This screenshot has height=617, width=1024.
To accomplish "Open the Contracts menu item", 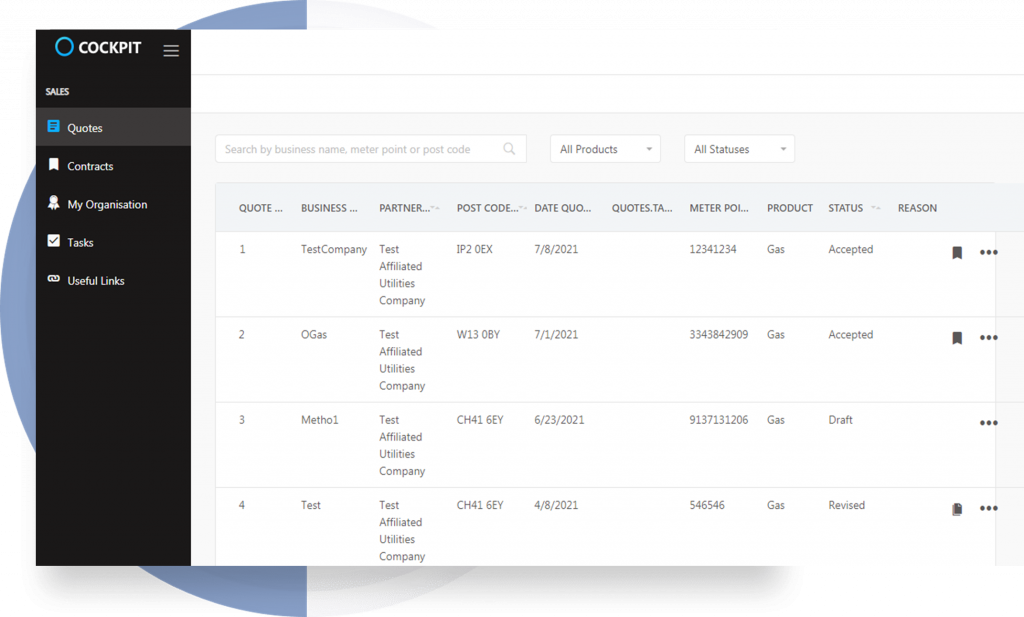I will 114,166.
